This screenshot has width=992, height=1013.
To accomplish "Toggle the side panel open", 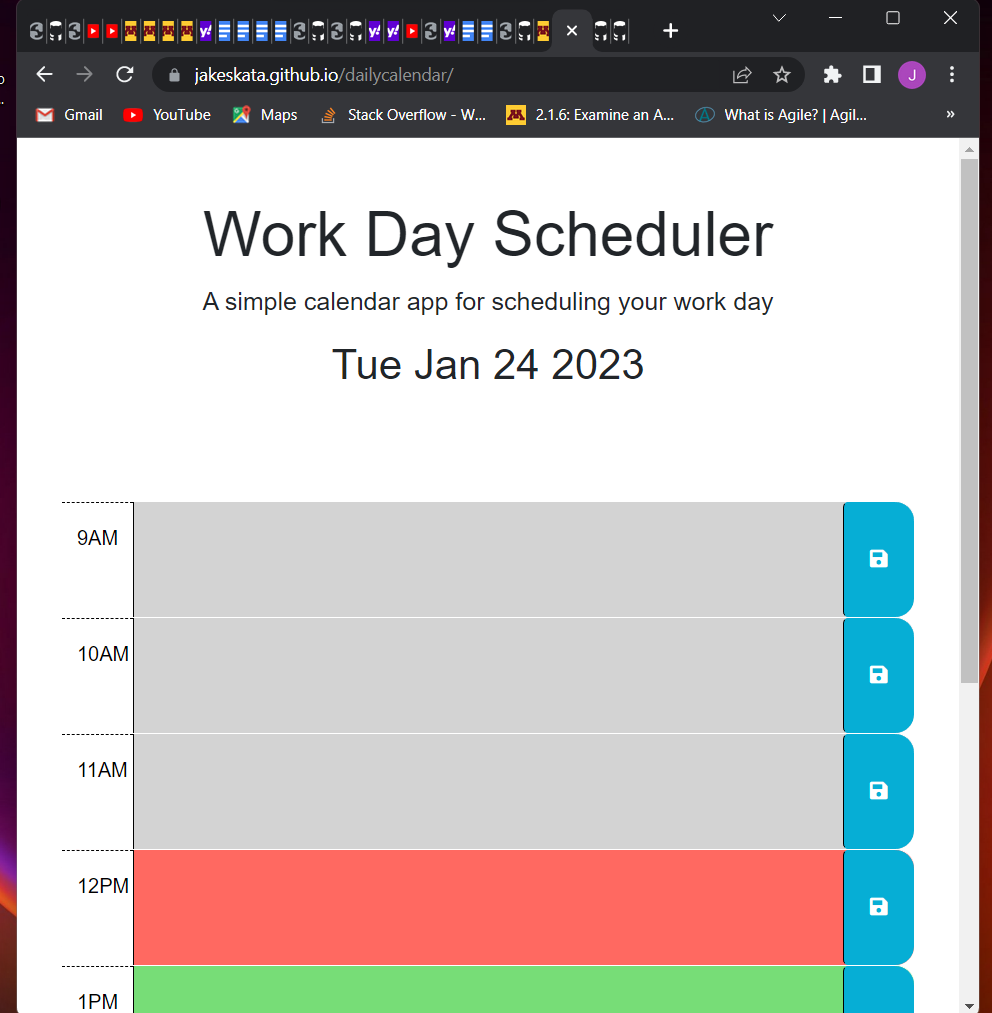I will coord(871,74).
